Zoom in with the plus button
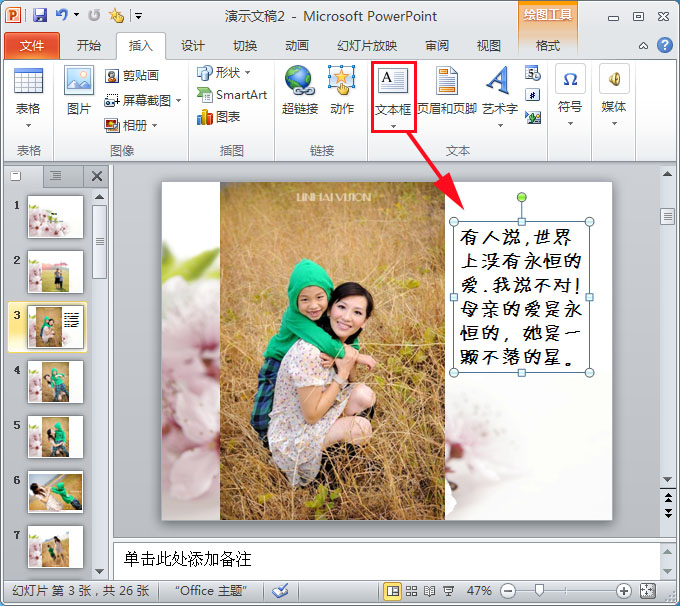This screenshot has height=606, width=680. [623, 591]
